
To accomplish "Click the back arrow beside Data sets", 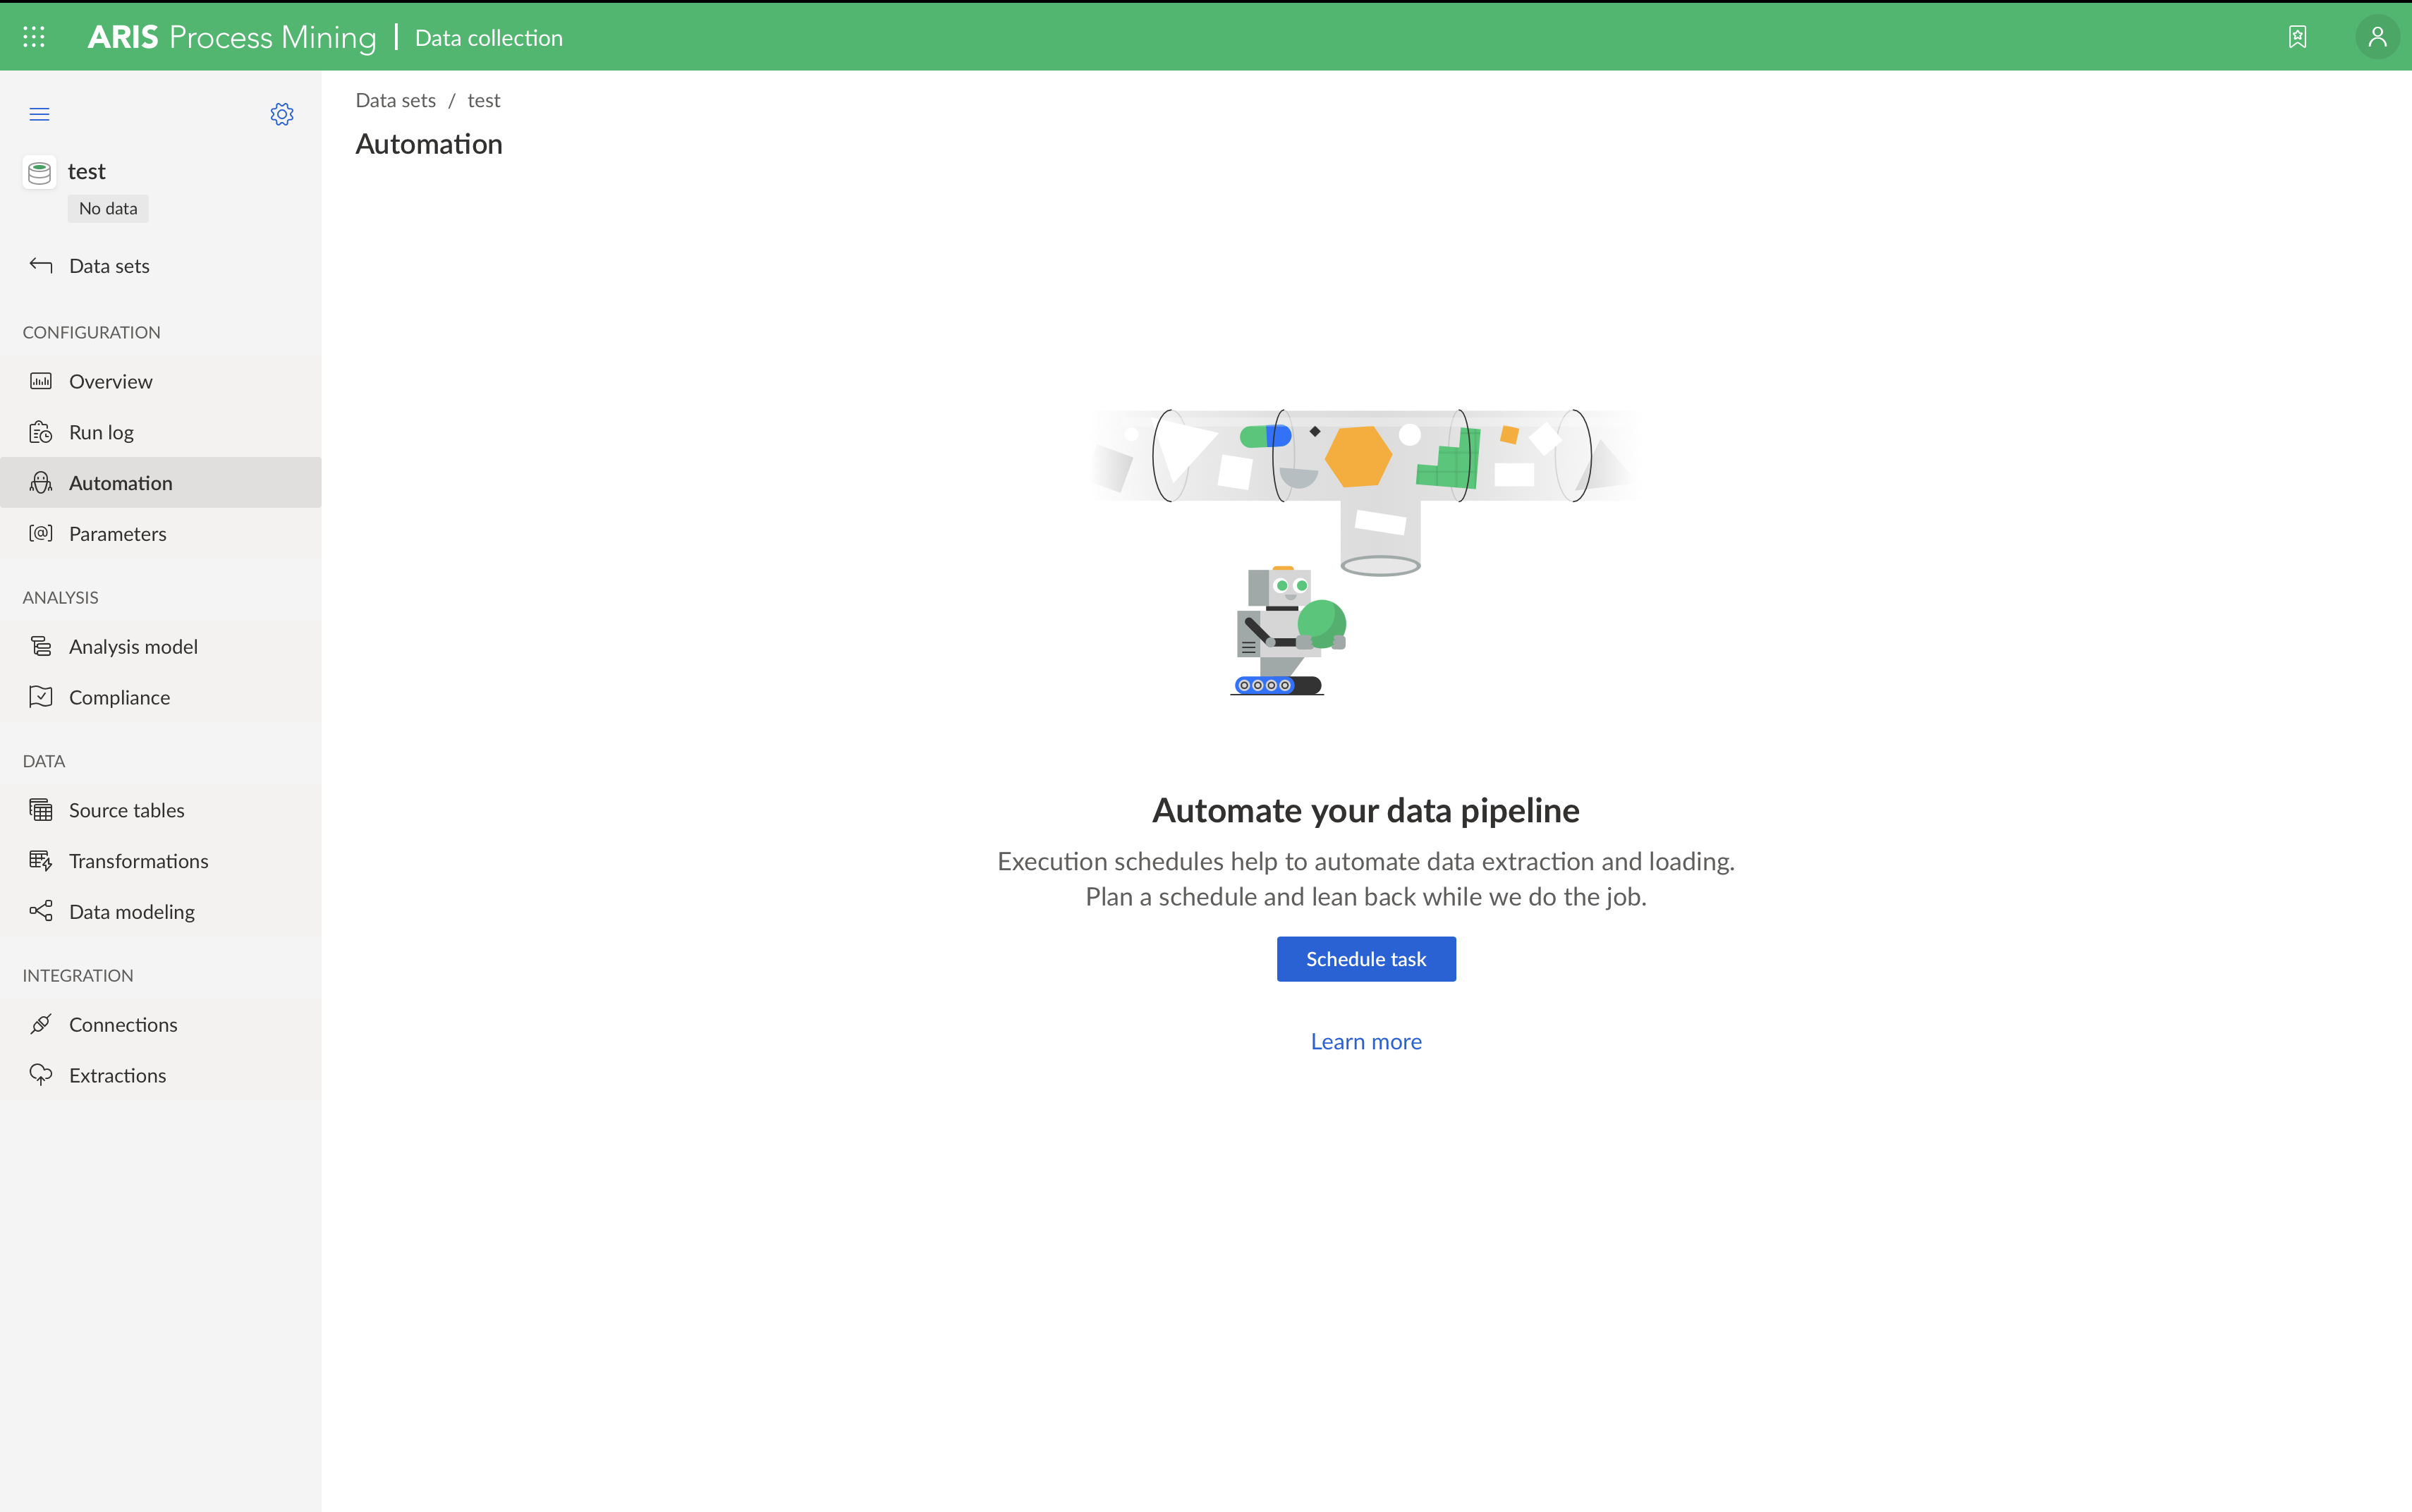I will point(41,265).
